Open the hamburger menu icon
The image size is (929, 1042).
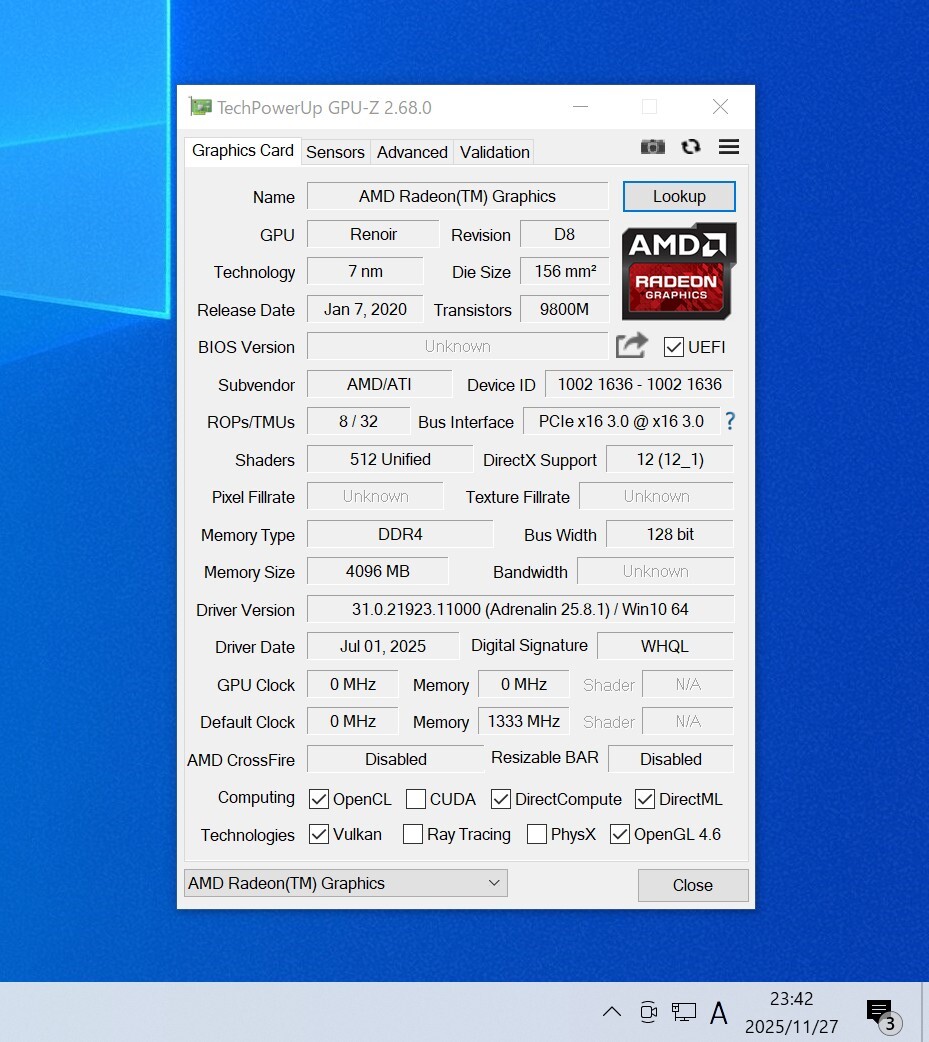[x=729, y=147]
